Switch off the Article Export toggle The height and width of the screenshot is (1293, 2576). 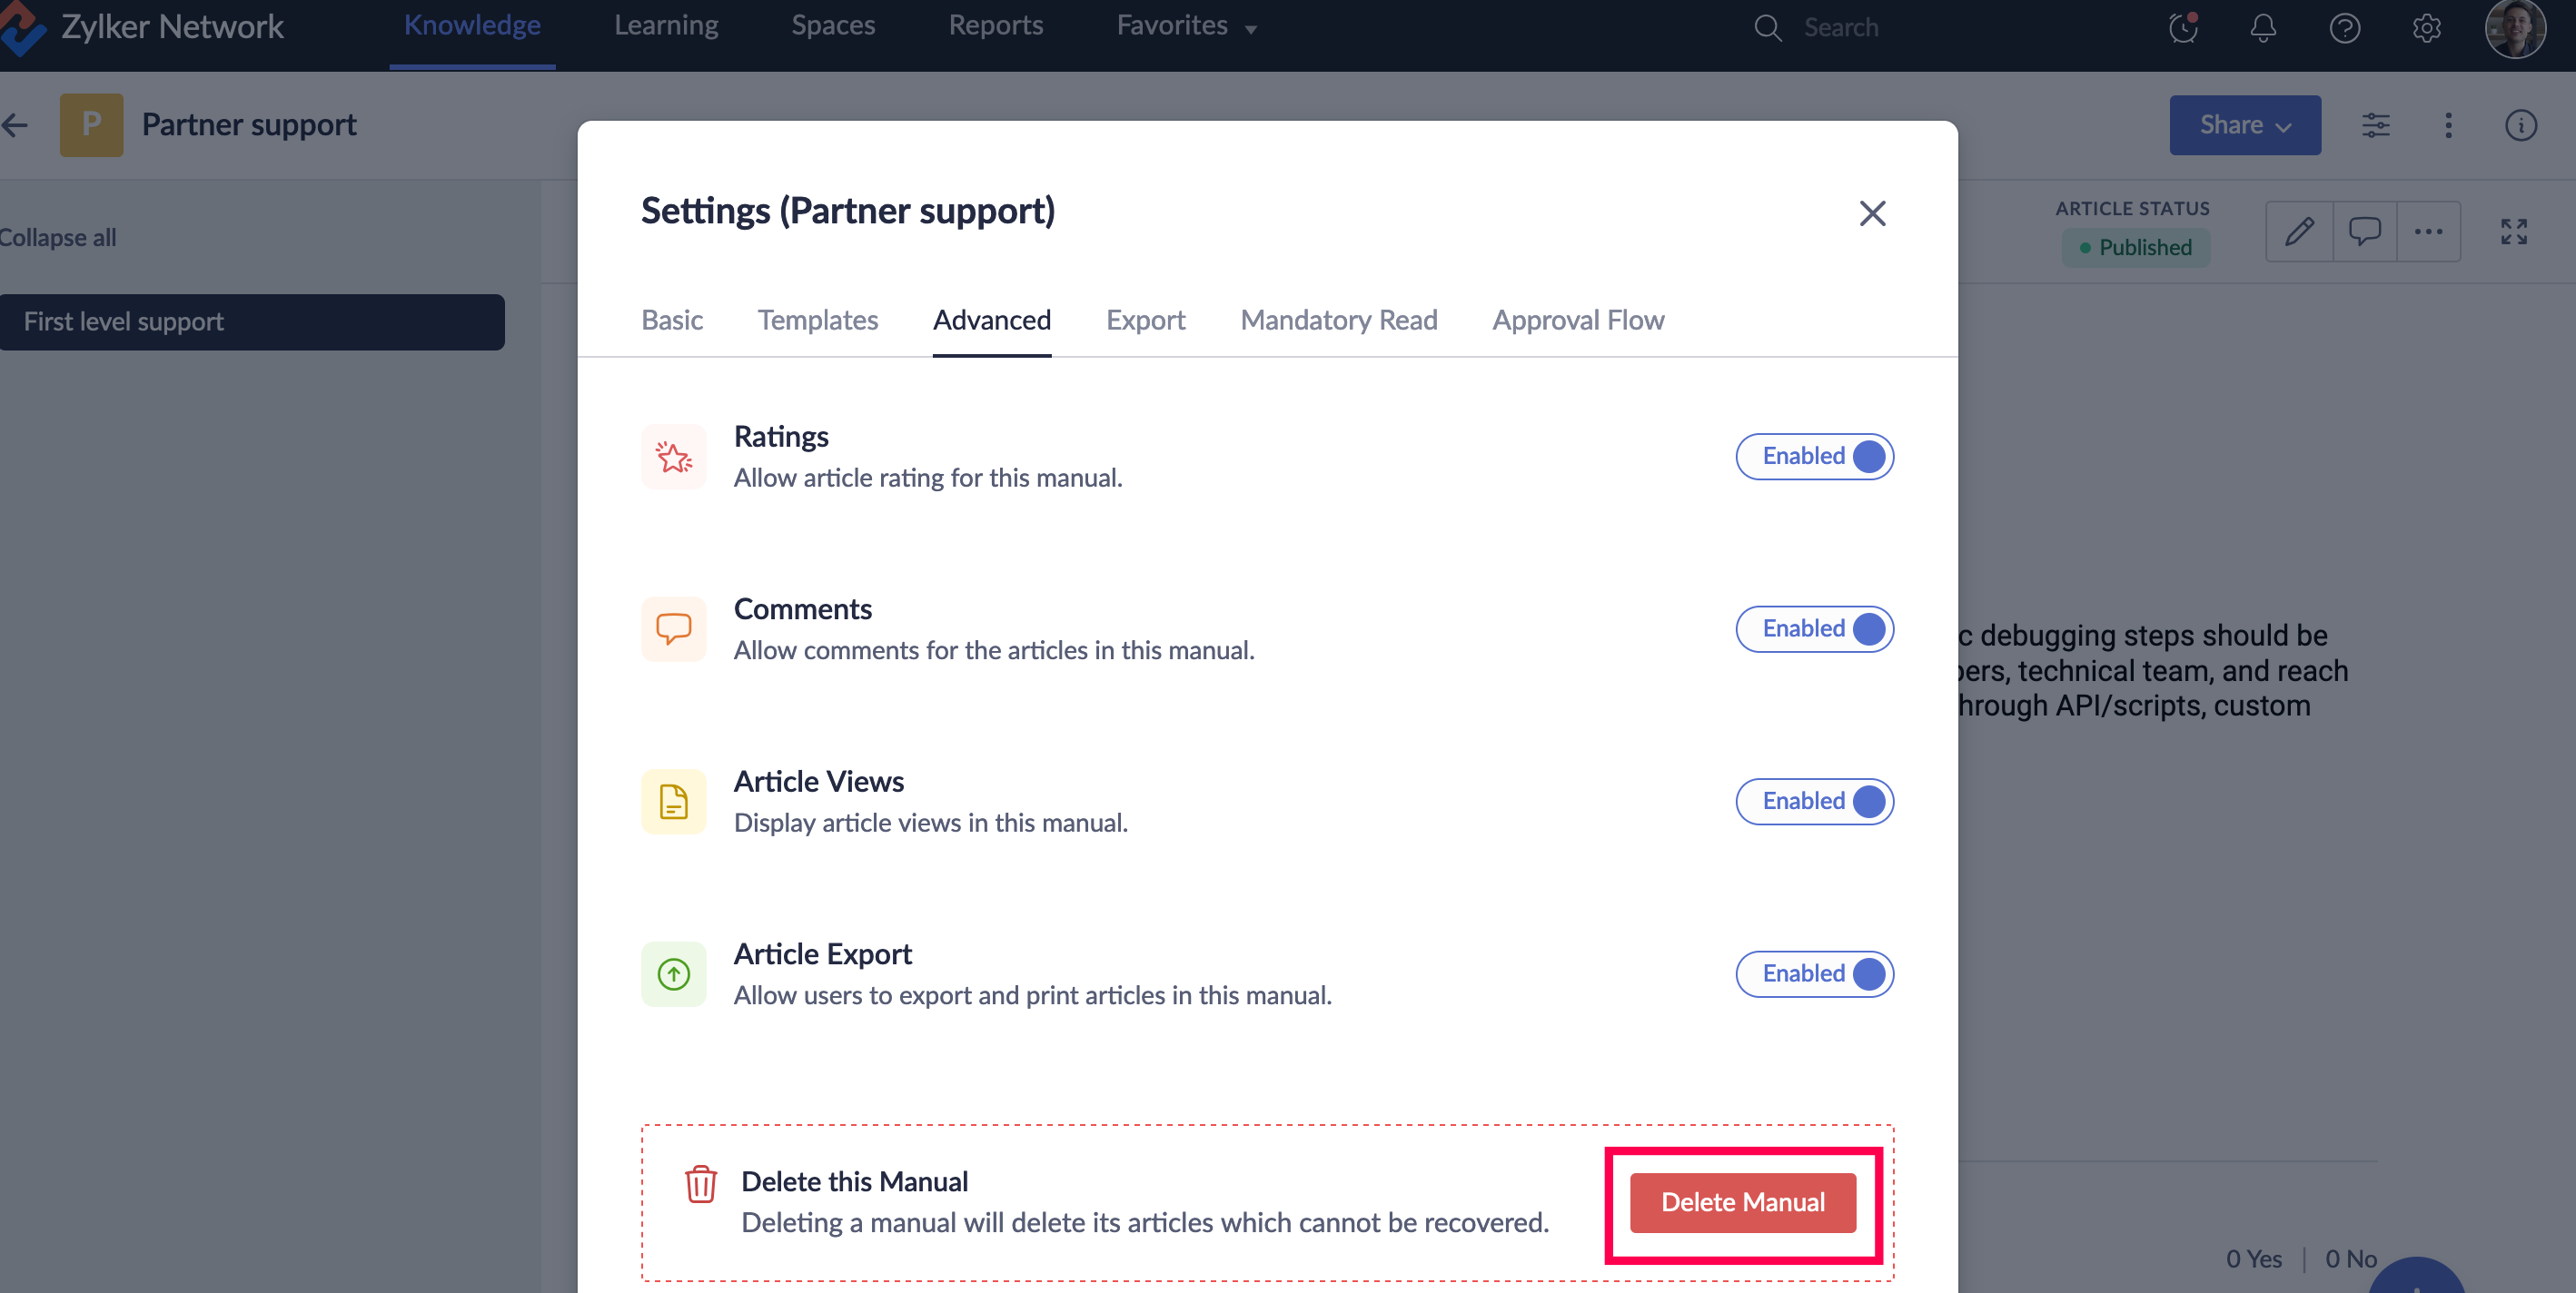[x=1814, y=974]
